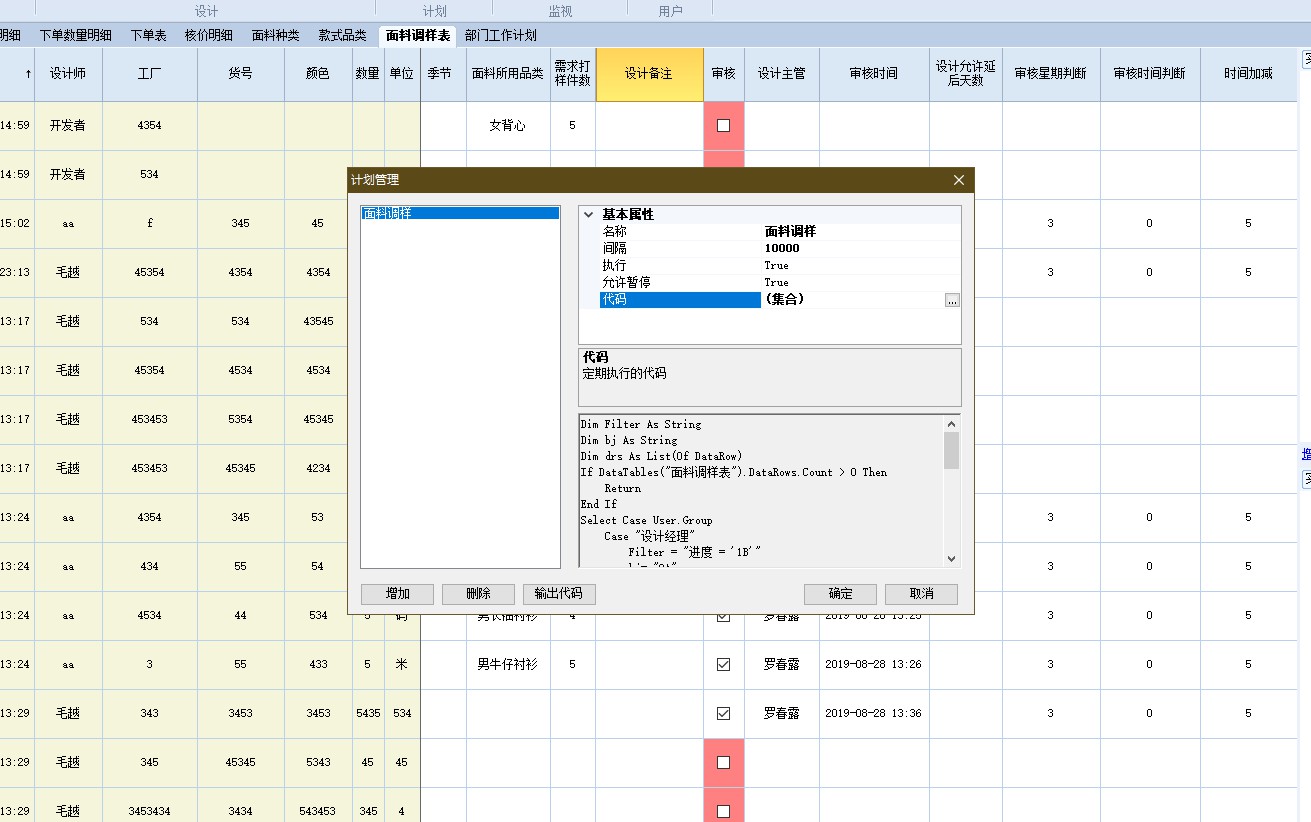Viewport: 1311px width, 822px height.
Task: Click the 颜色 column header
Action: (318, 74)
